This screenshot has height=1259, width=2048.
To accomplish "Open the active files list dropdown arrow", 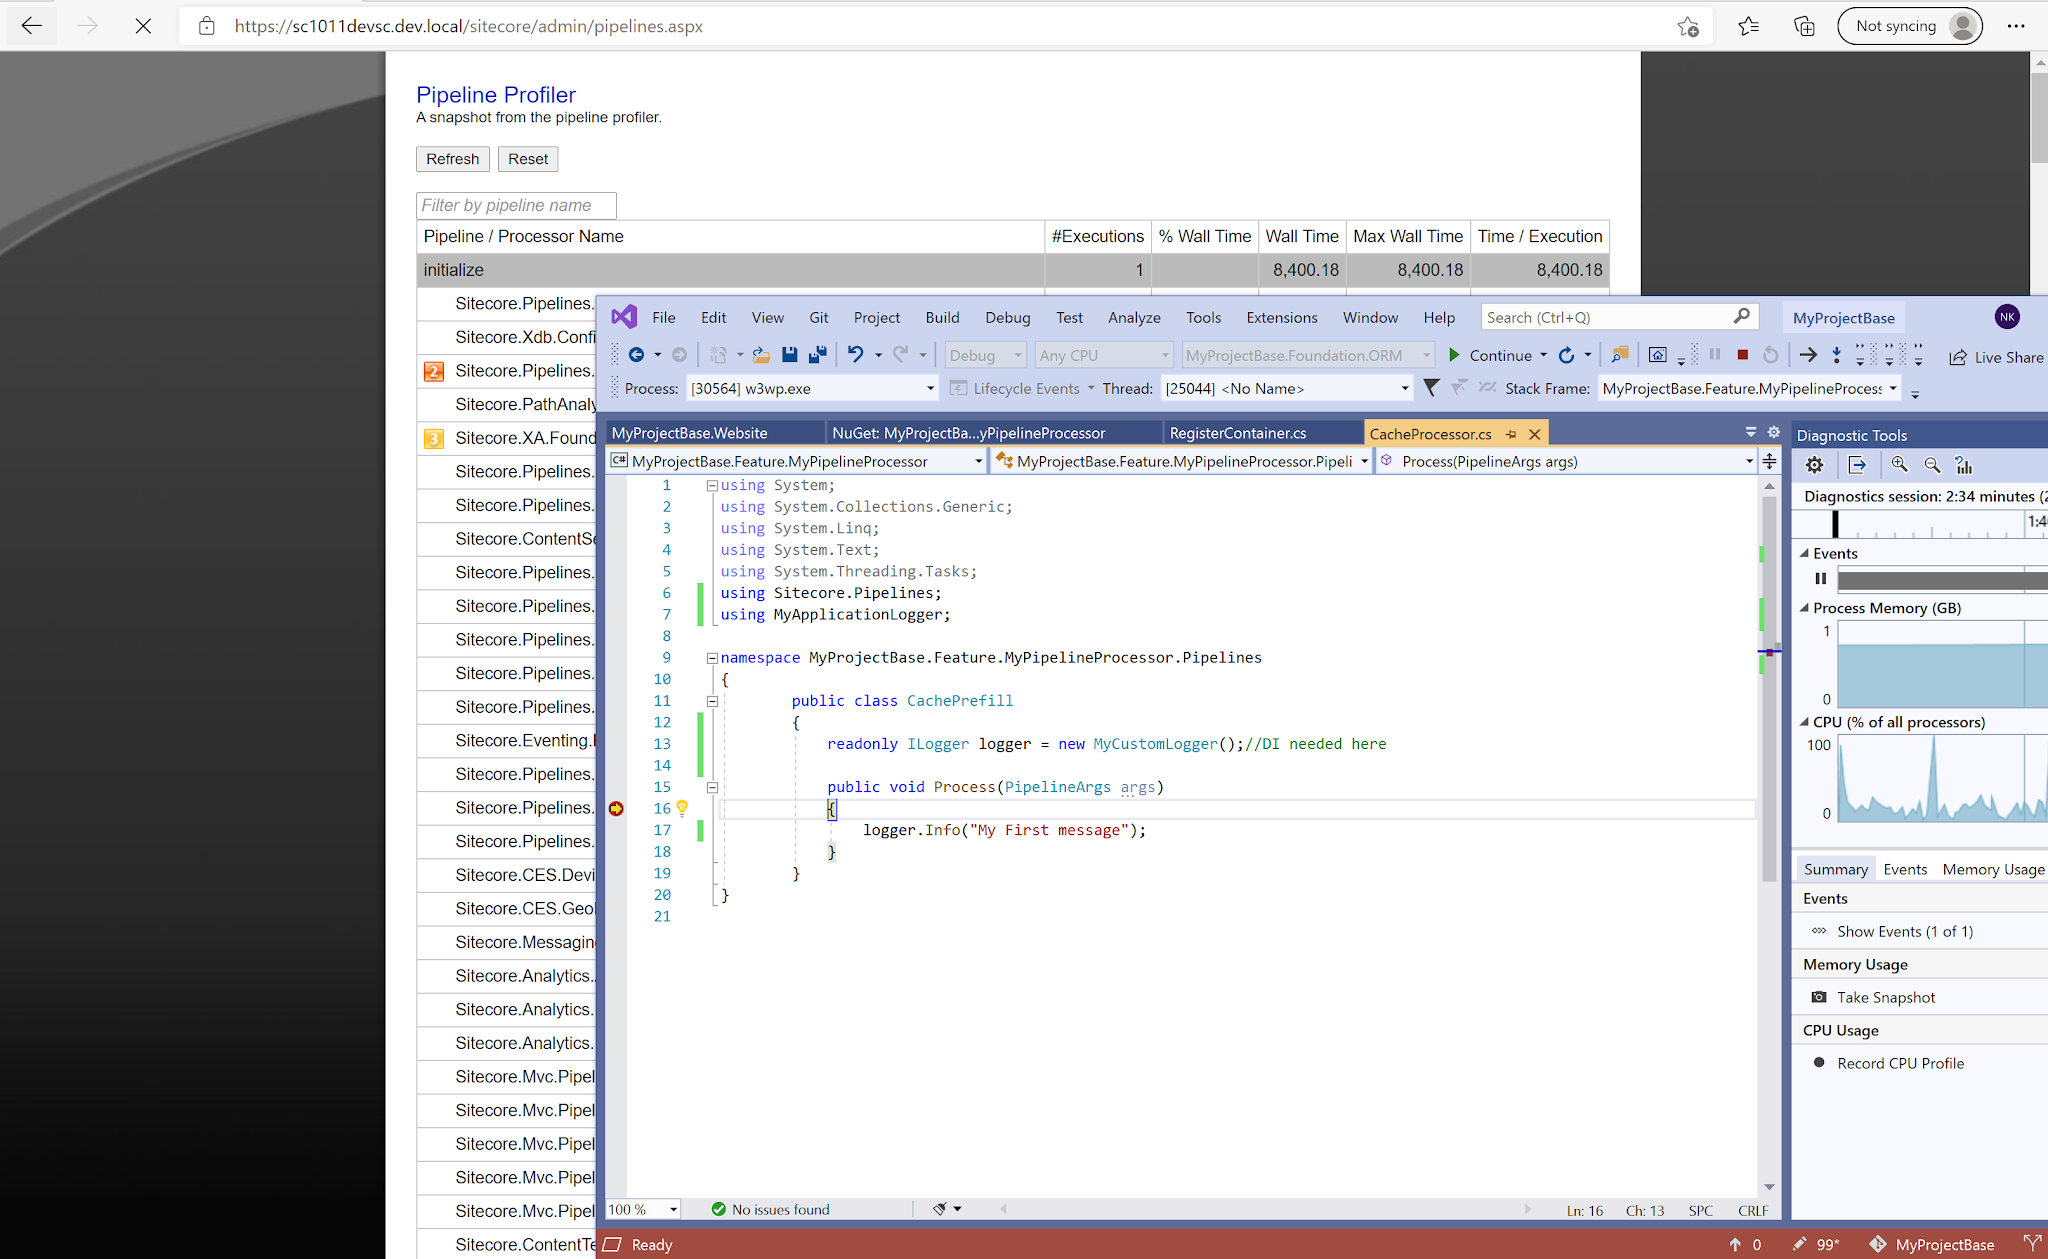I will 1751,432.
